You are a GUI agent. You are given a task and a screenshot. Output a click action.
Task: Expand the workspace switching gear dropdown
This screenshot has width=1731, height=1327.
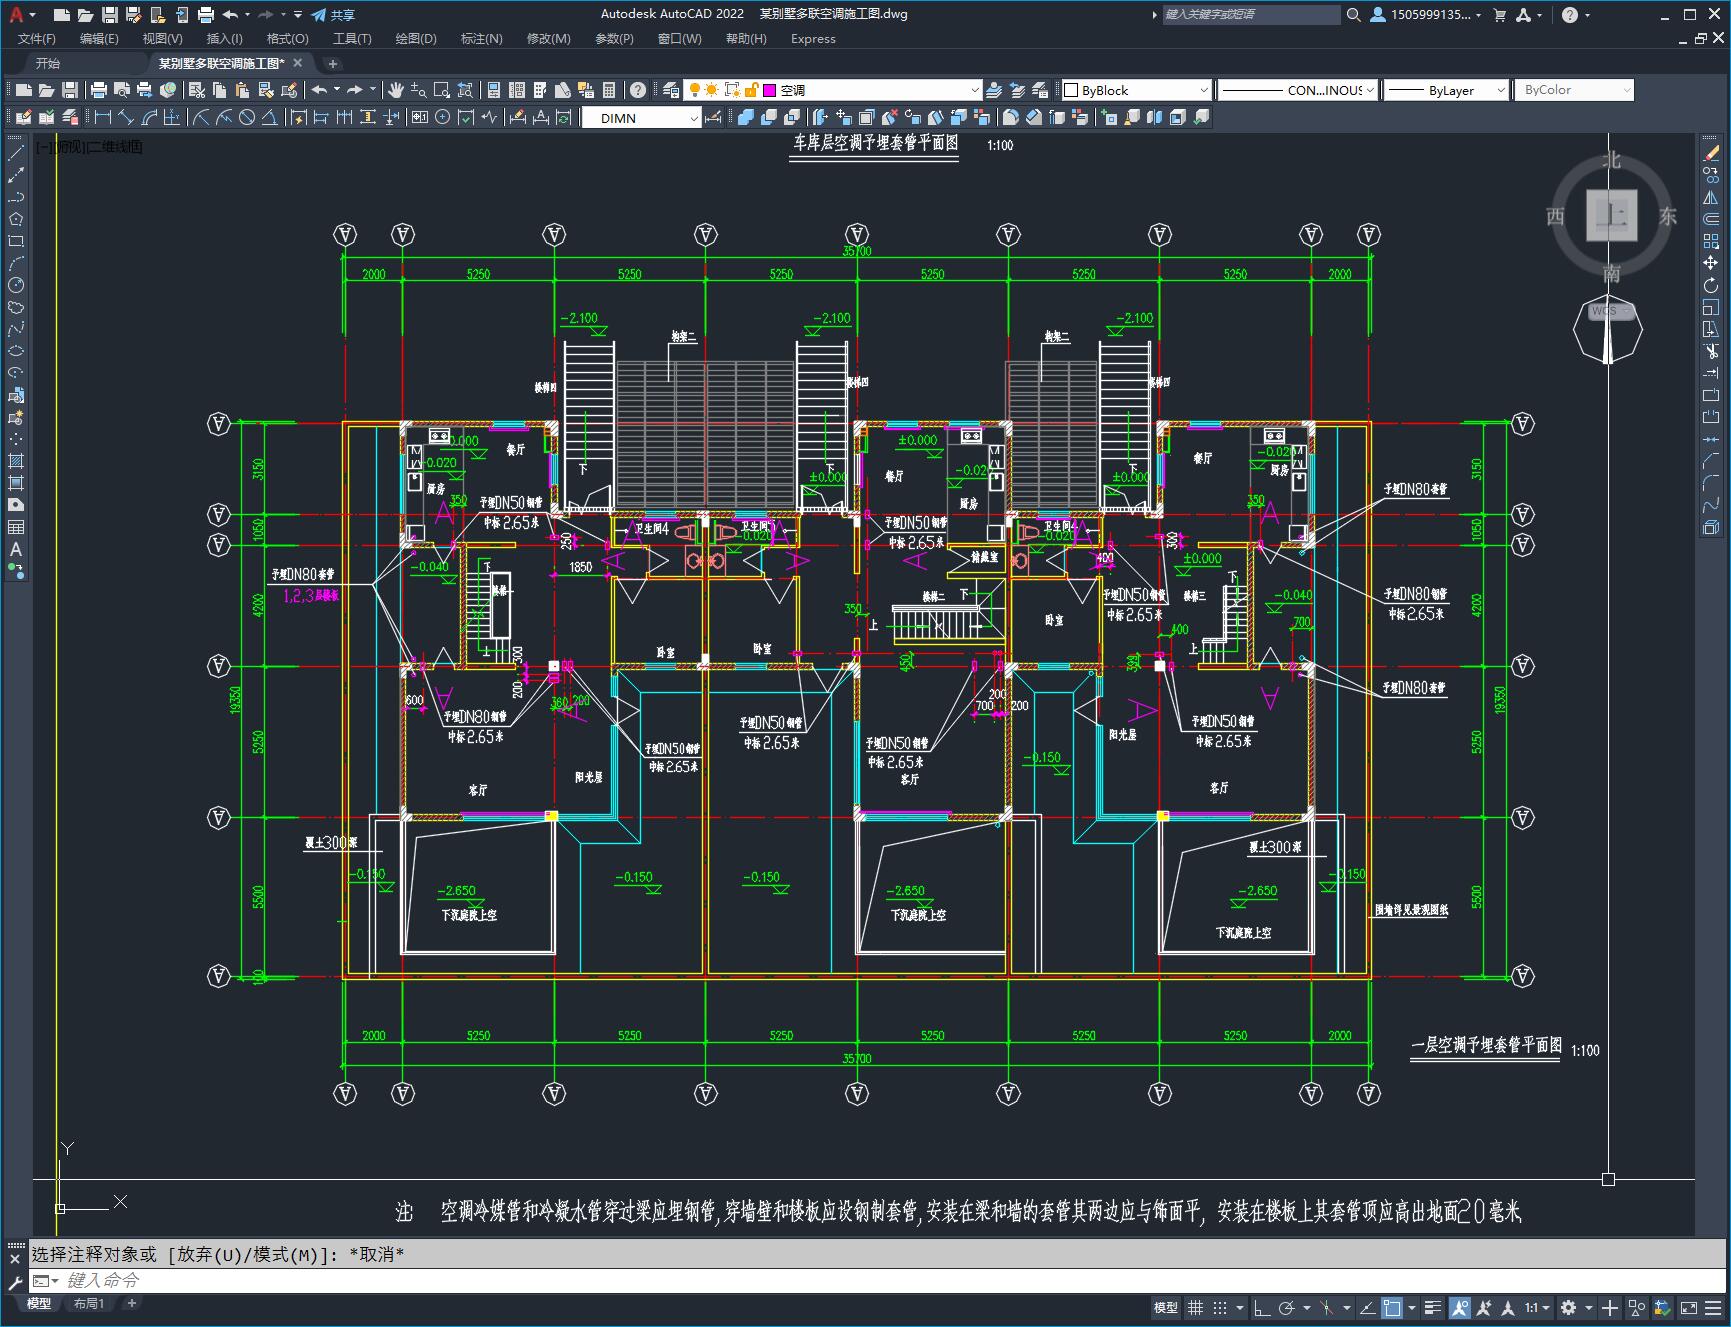1589,1307
